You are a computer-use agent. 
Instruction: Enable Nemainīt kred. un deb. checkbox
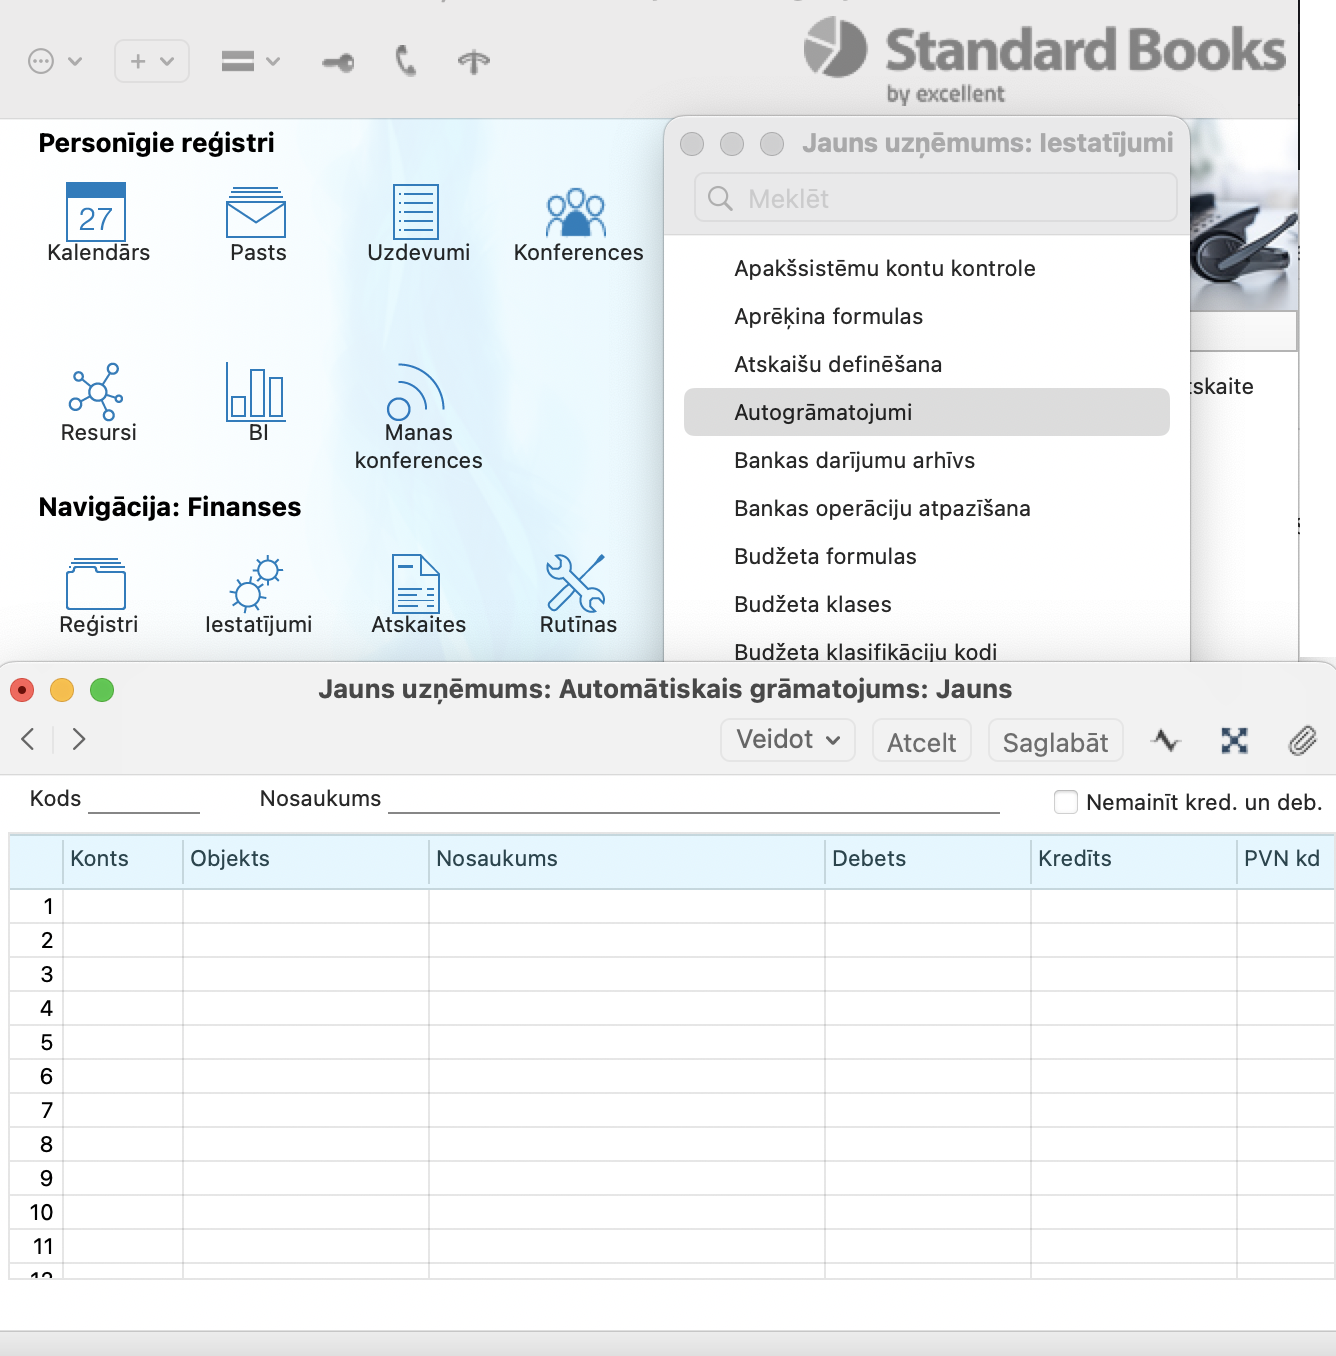1066,802
